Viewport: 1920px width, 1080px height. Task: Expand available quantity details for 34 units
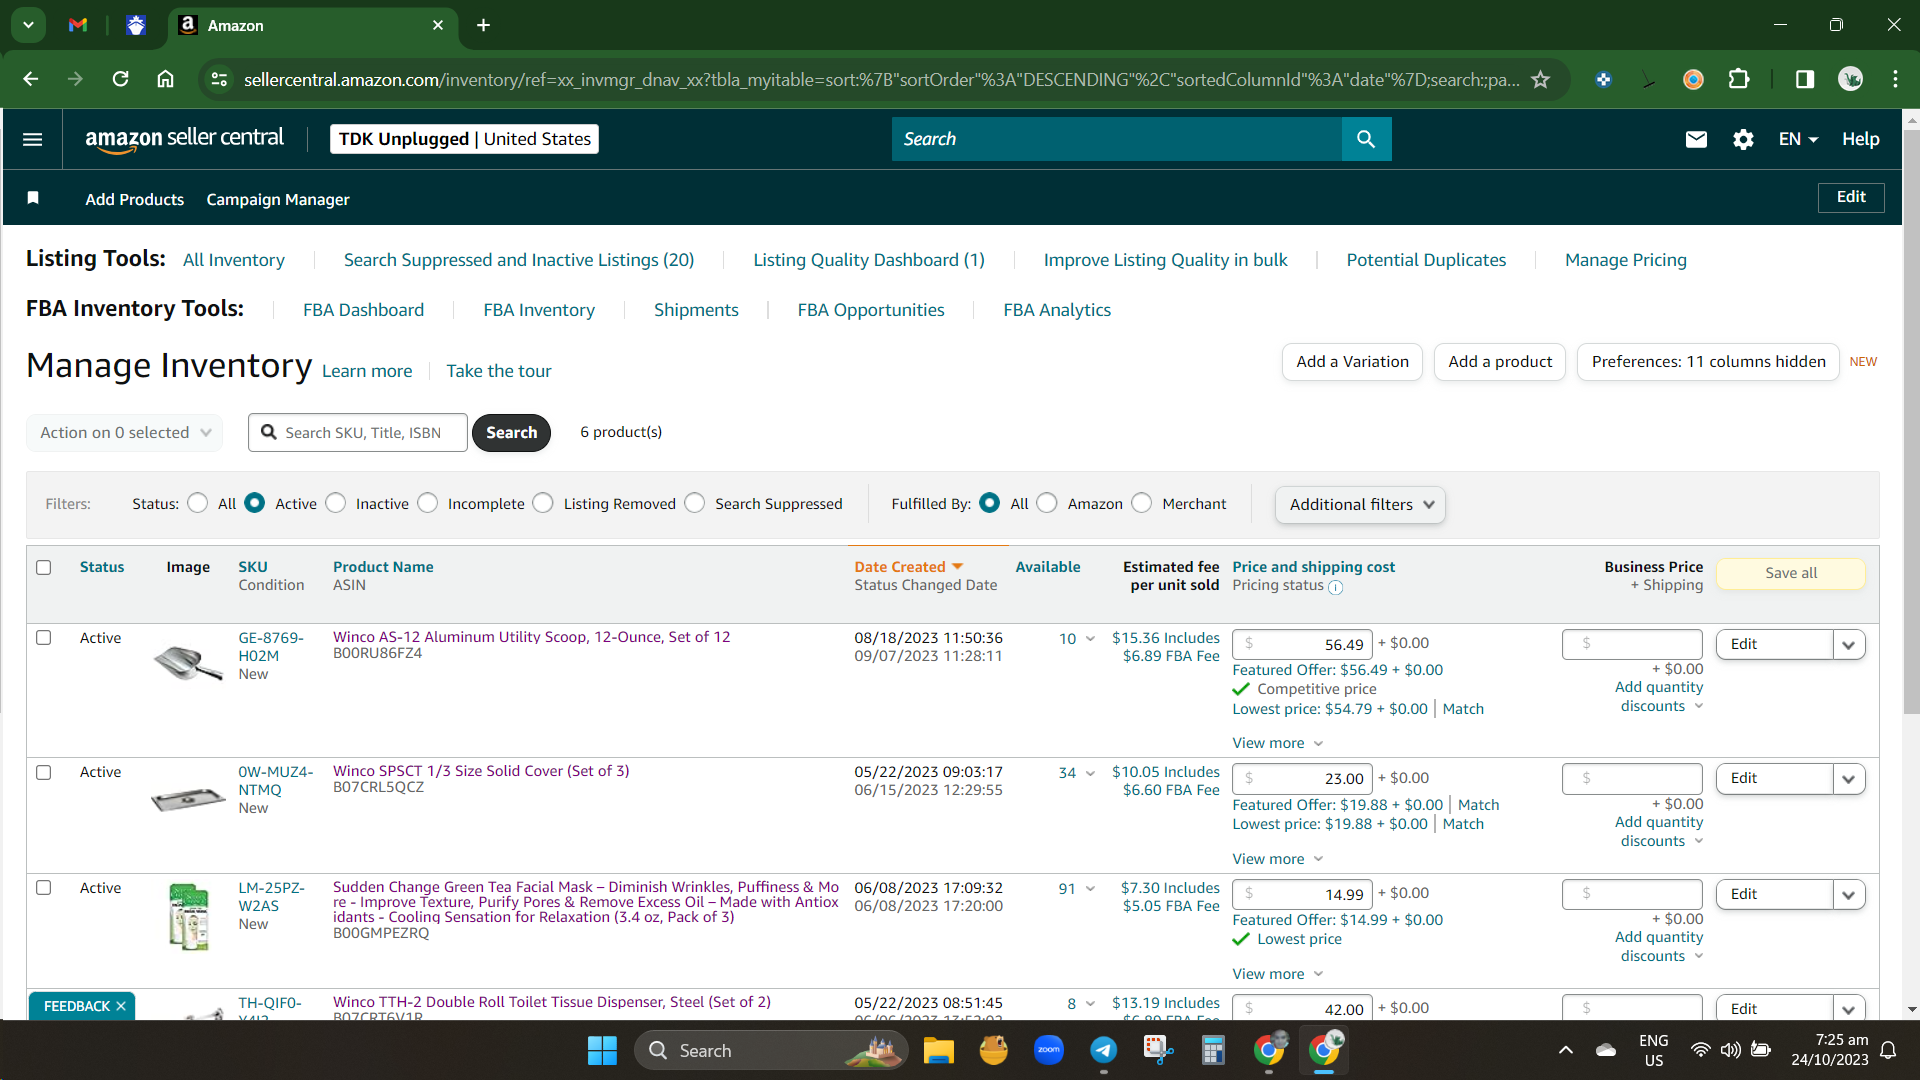click(x=1090, y=773)
